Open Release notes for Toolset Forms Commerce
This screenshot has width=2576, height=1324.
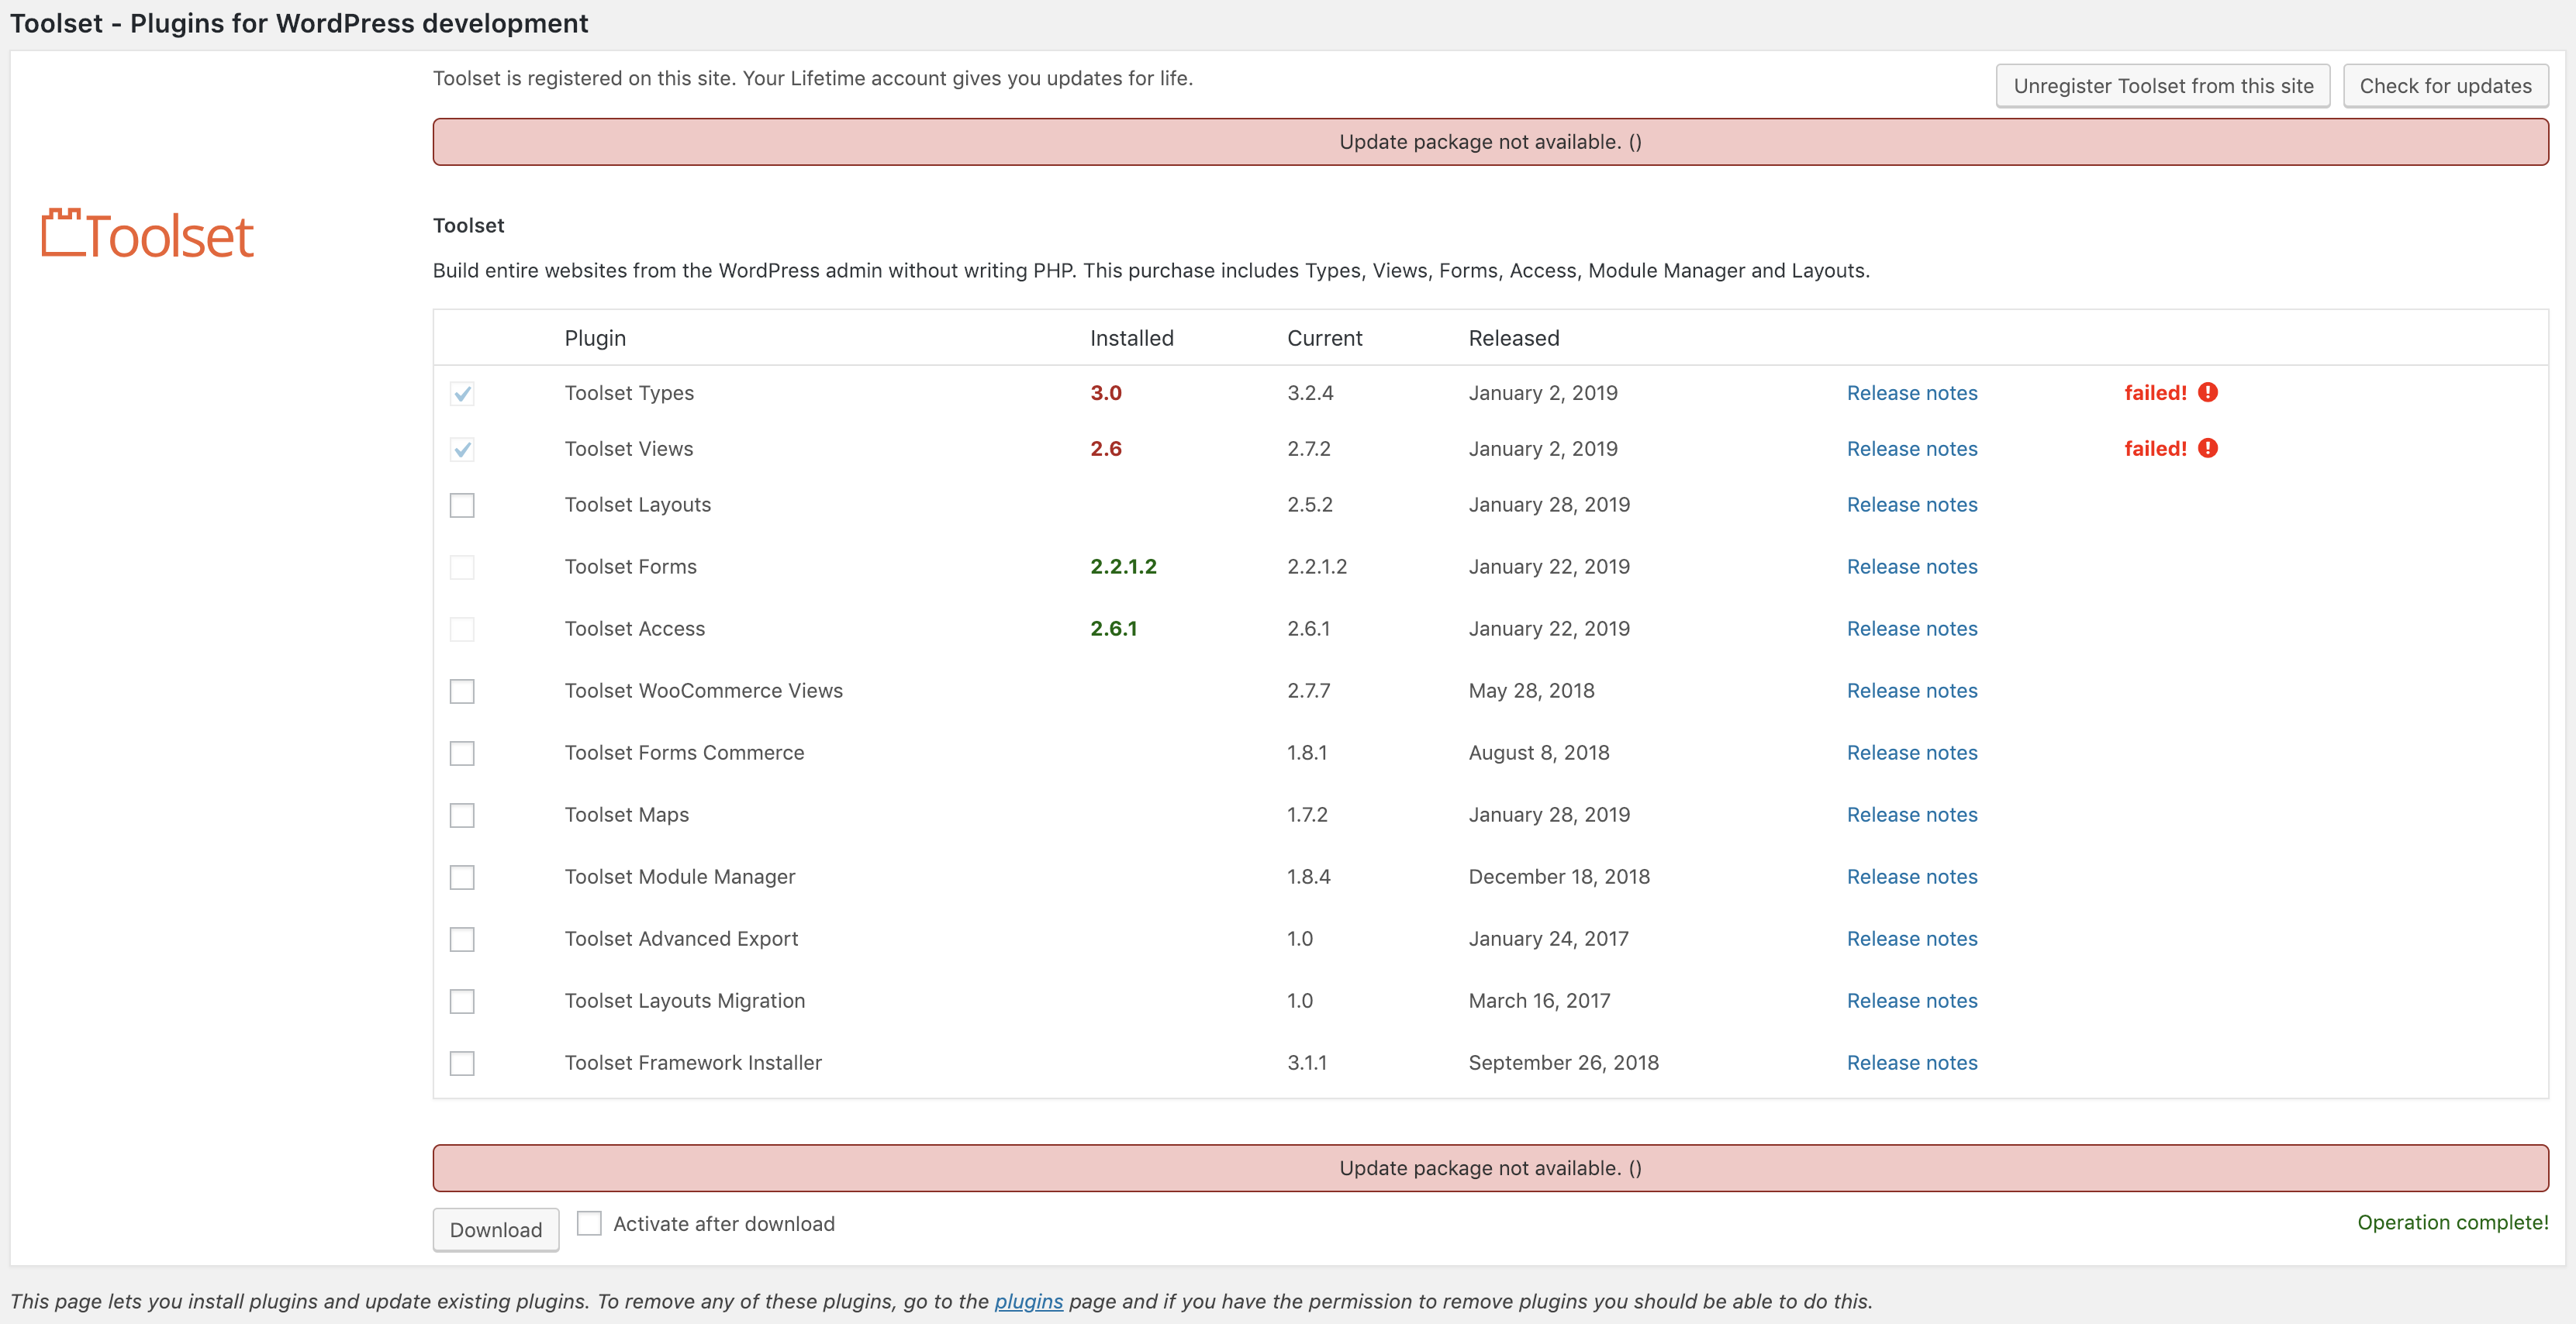pyautogui.click(x=1912, y=753)
